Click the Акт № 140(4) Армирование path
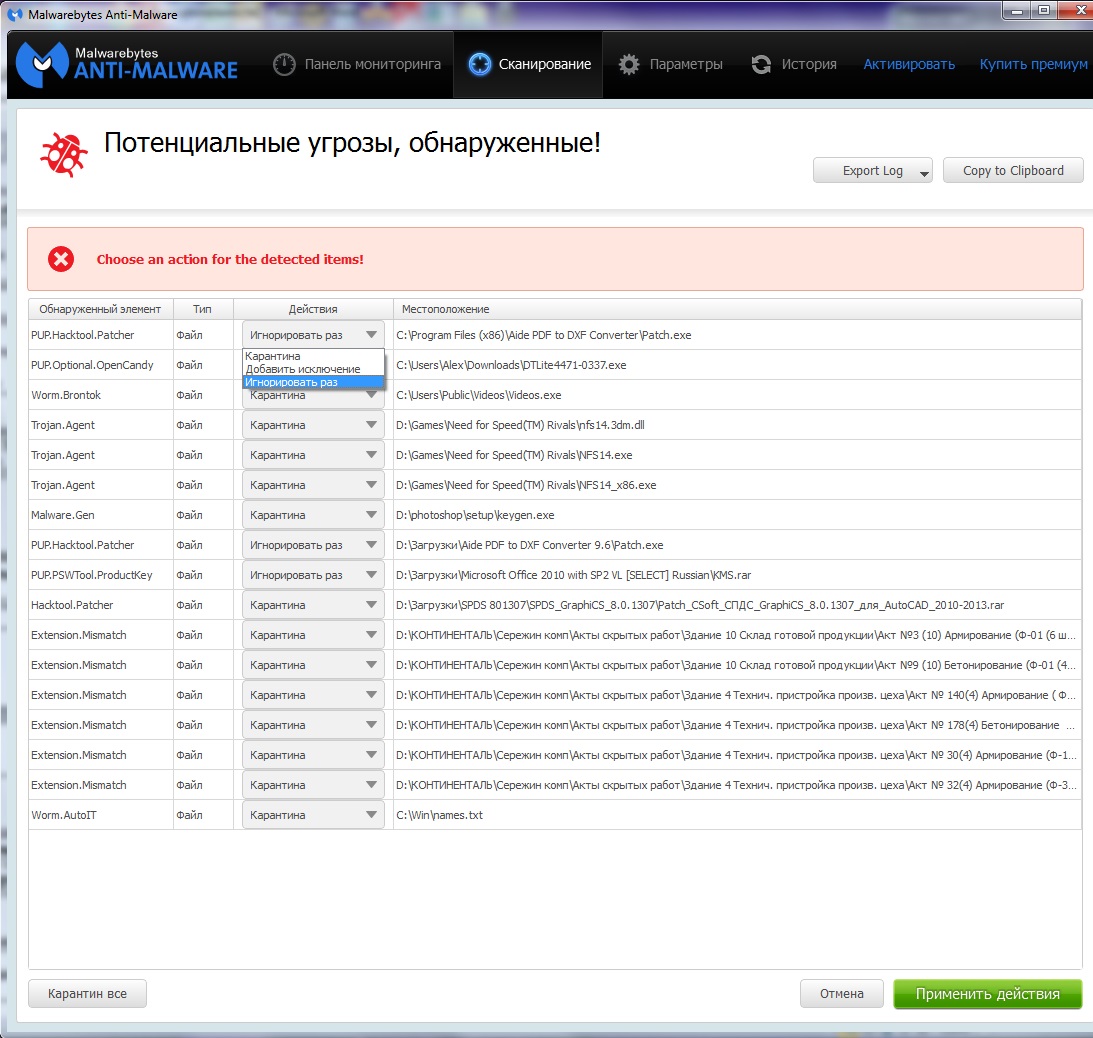1093x1038 pixels. click(x=736, y=695)
